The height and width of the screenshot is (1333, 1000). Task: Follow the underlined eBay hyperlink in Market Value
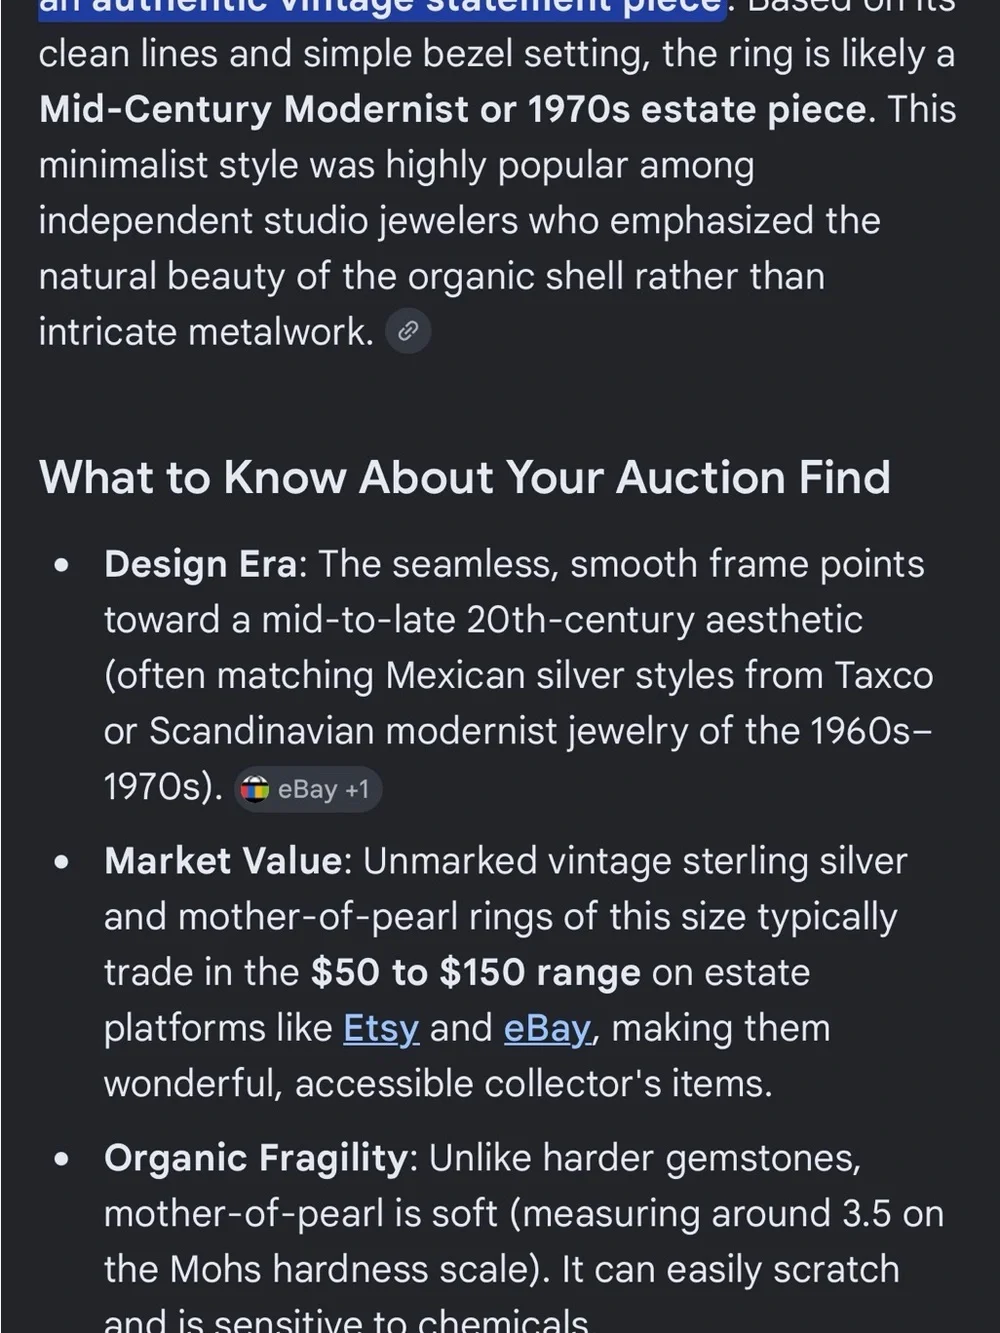[548, 1028]
